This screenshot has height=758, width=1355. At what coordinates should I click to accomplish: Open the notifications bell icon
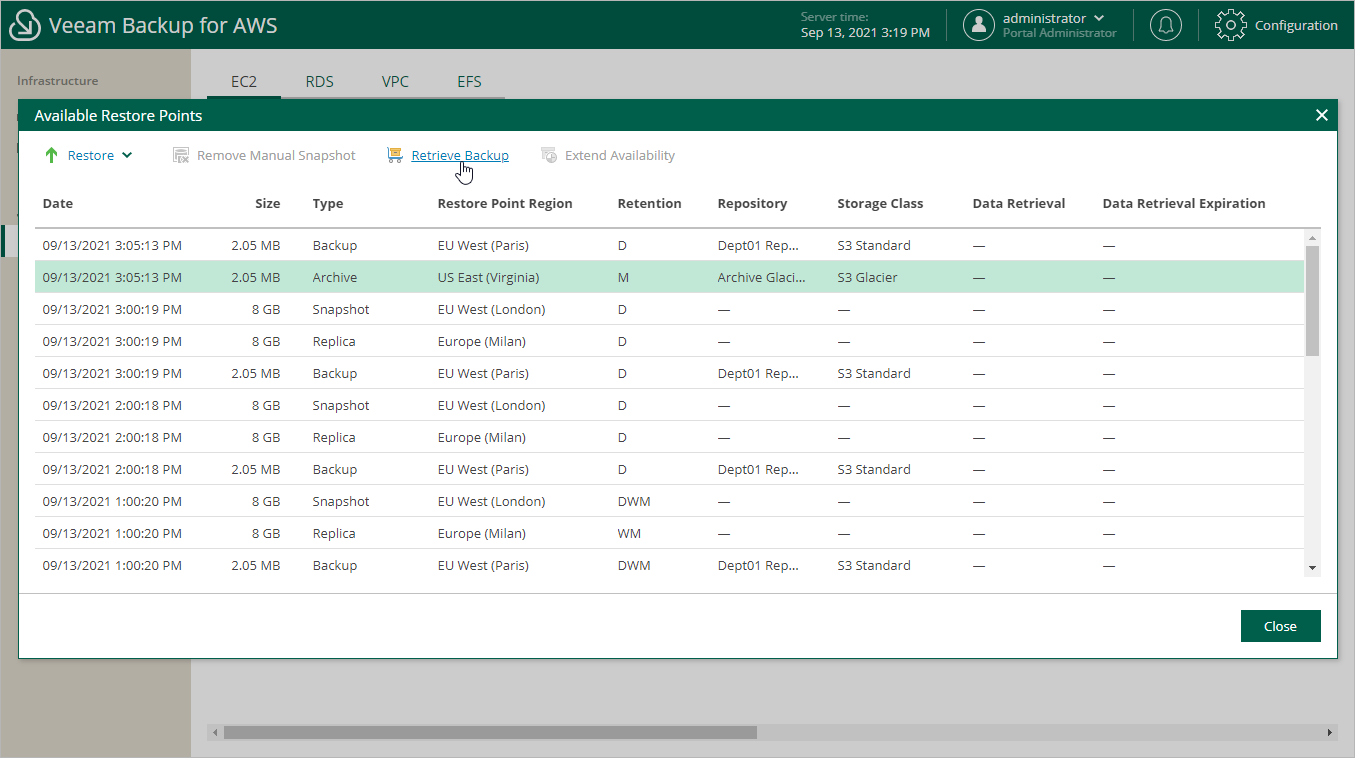coord(1165,25)
